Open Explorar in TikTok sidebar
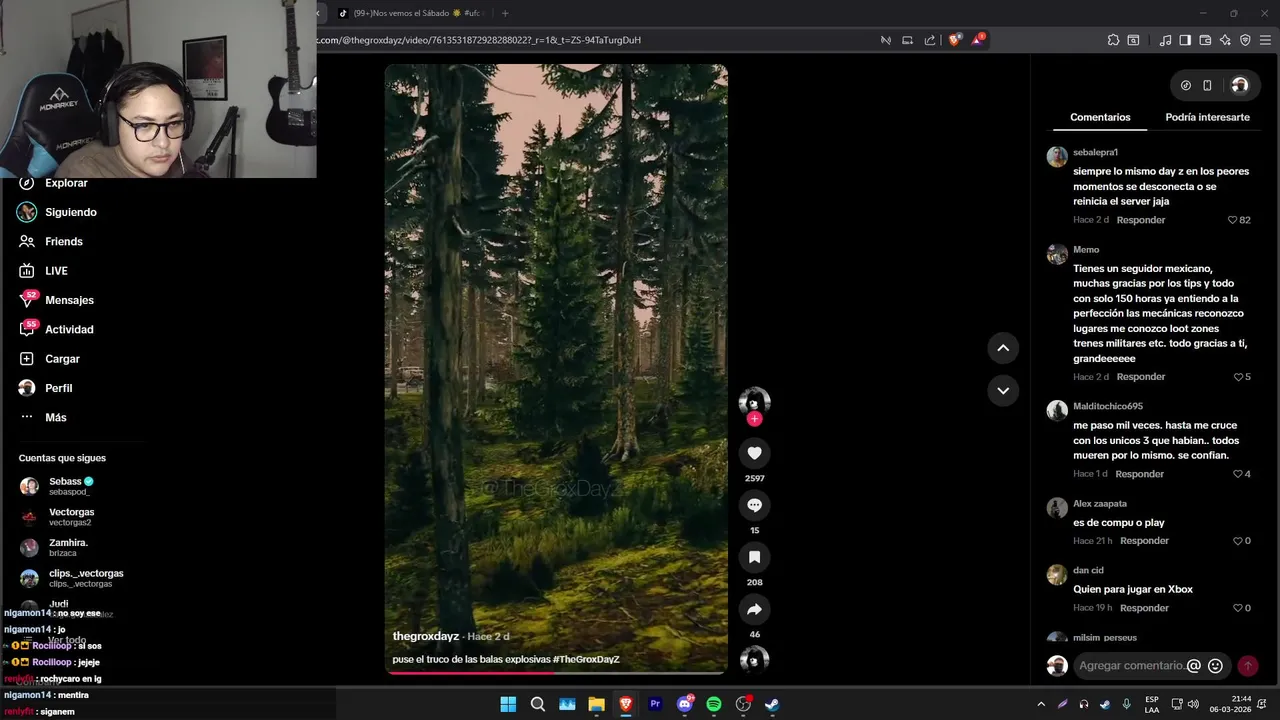This screenshot has width=1280, height=720. [56, 183]
